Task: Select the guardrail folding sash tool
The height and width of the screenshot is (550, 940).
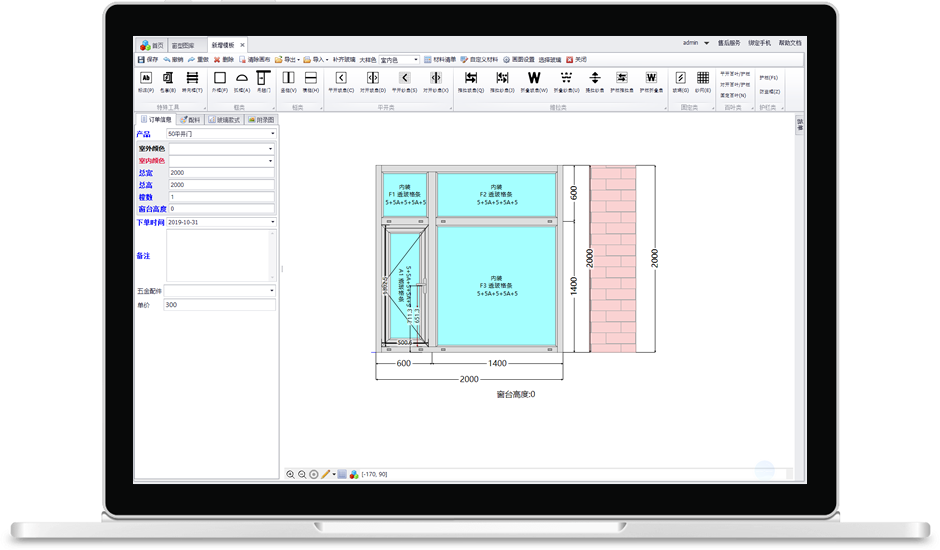Action: pyautogui.click(x=651, y=82)
